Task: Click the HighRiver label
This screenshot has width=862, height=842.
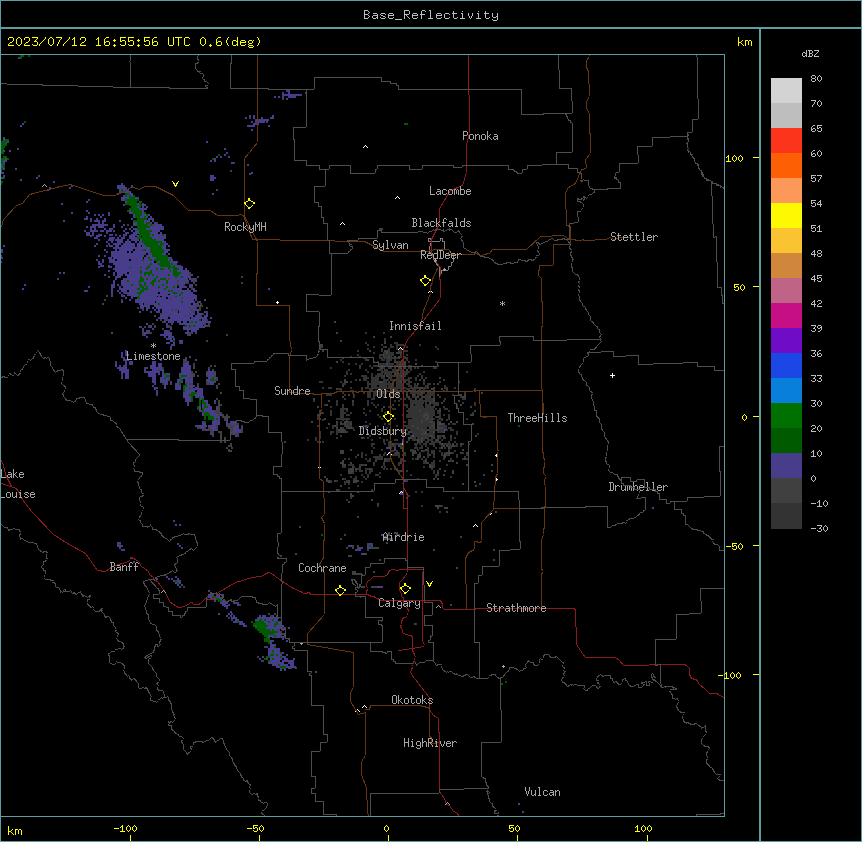Action: (x=430, y=743)
